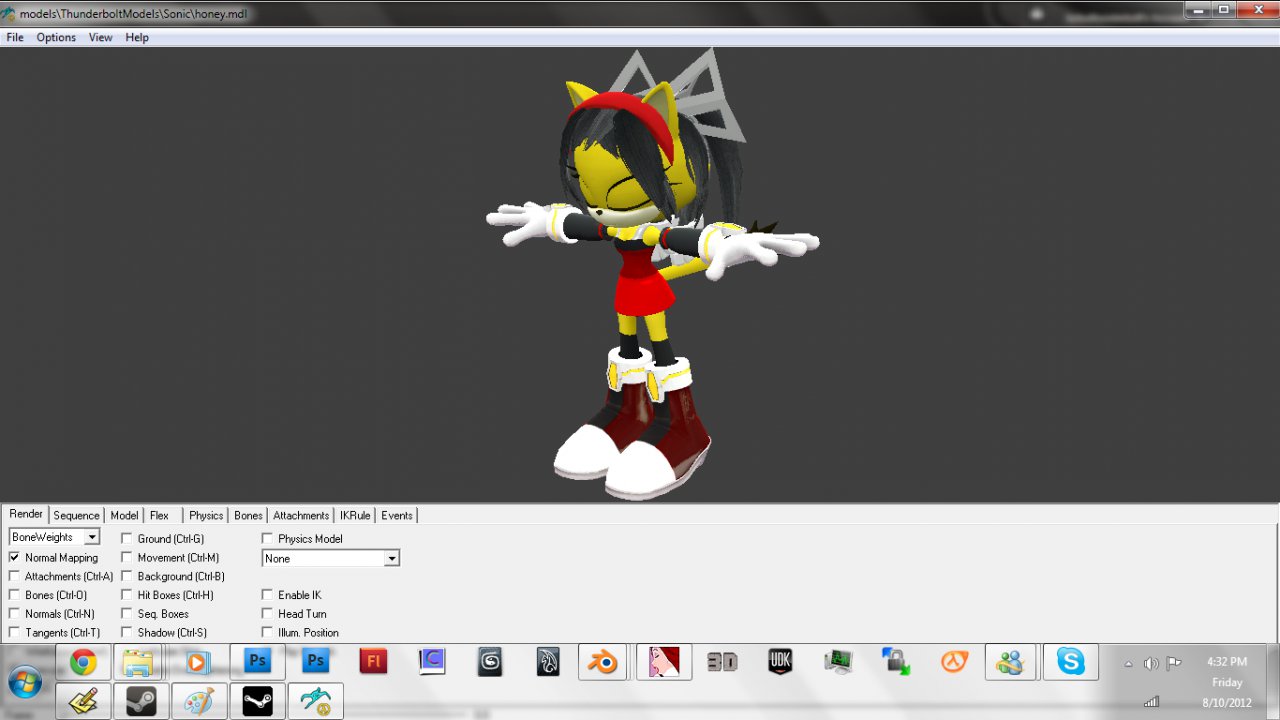Screen dimensions: 1280x720
Task: Click the 8/10/2012 date in the tray
Action: (1227, 702)
